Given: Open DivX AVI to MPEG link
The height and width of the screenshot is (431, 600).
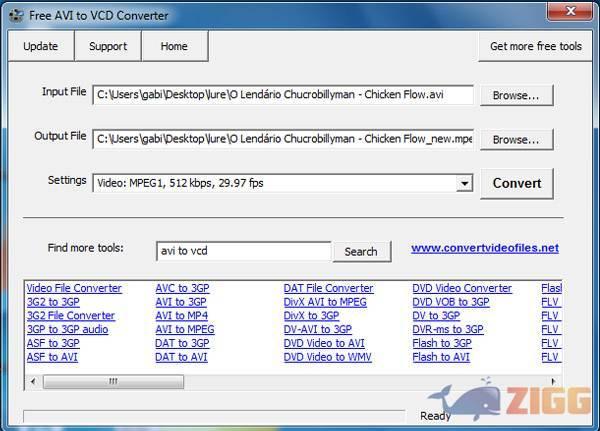Looking at the screenshot, I should point(325,302).
